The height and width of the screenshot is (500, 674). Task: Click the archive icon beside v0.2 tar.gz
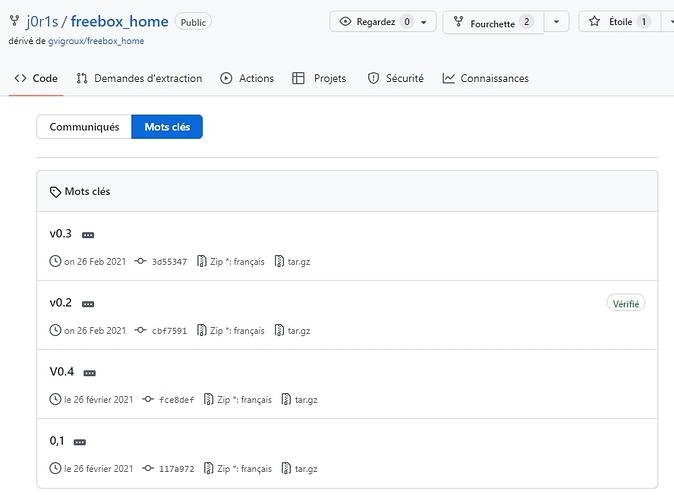click(279, 330)
